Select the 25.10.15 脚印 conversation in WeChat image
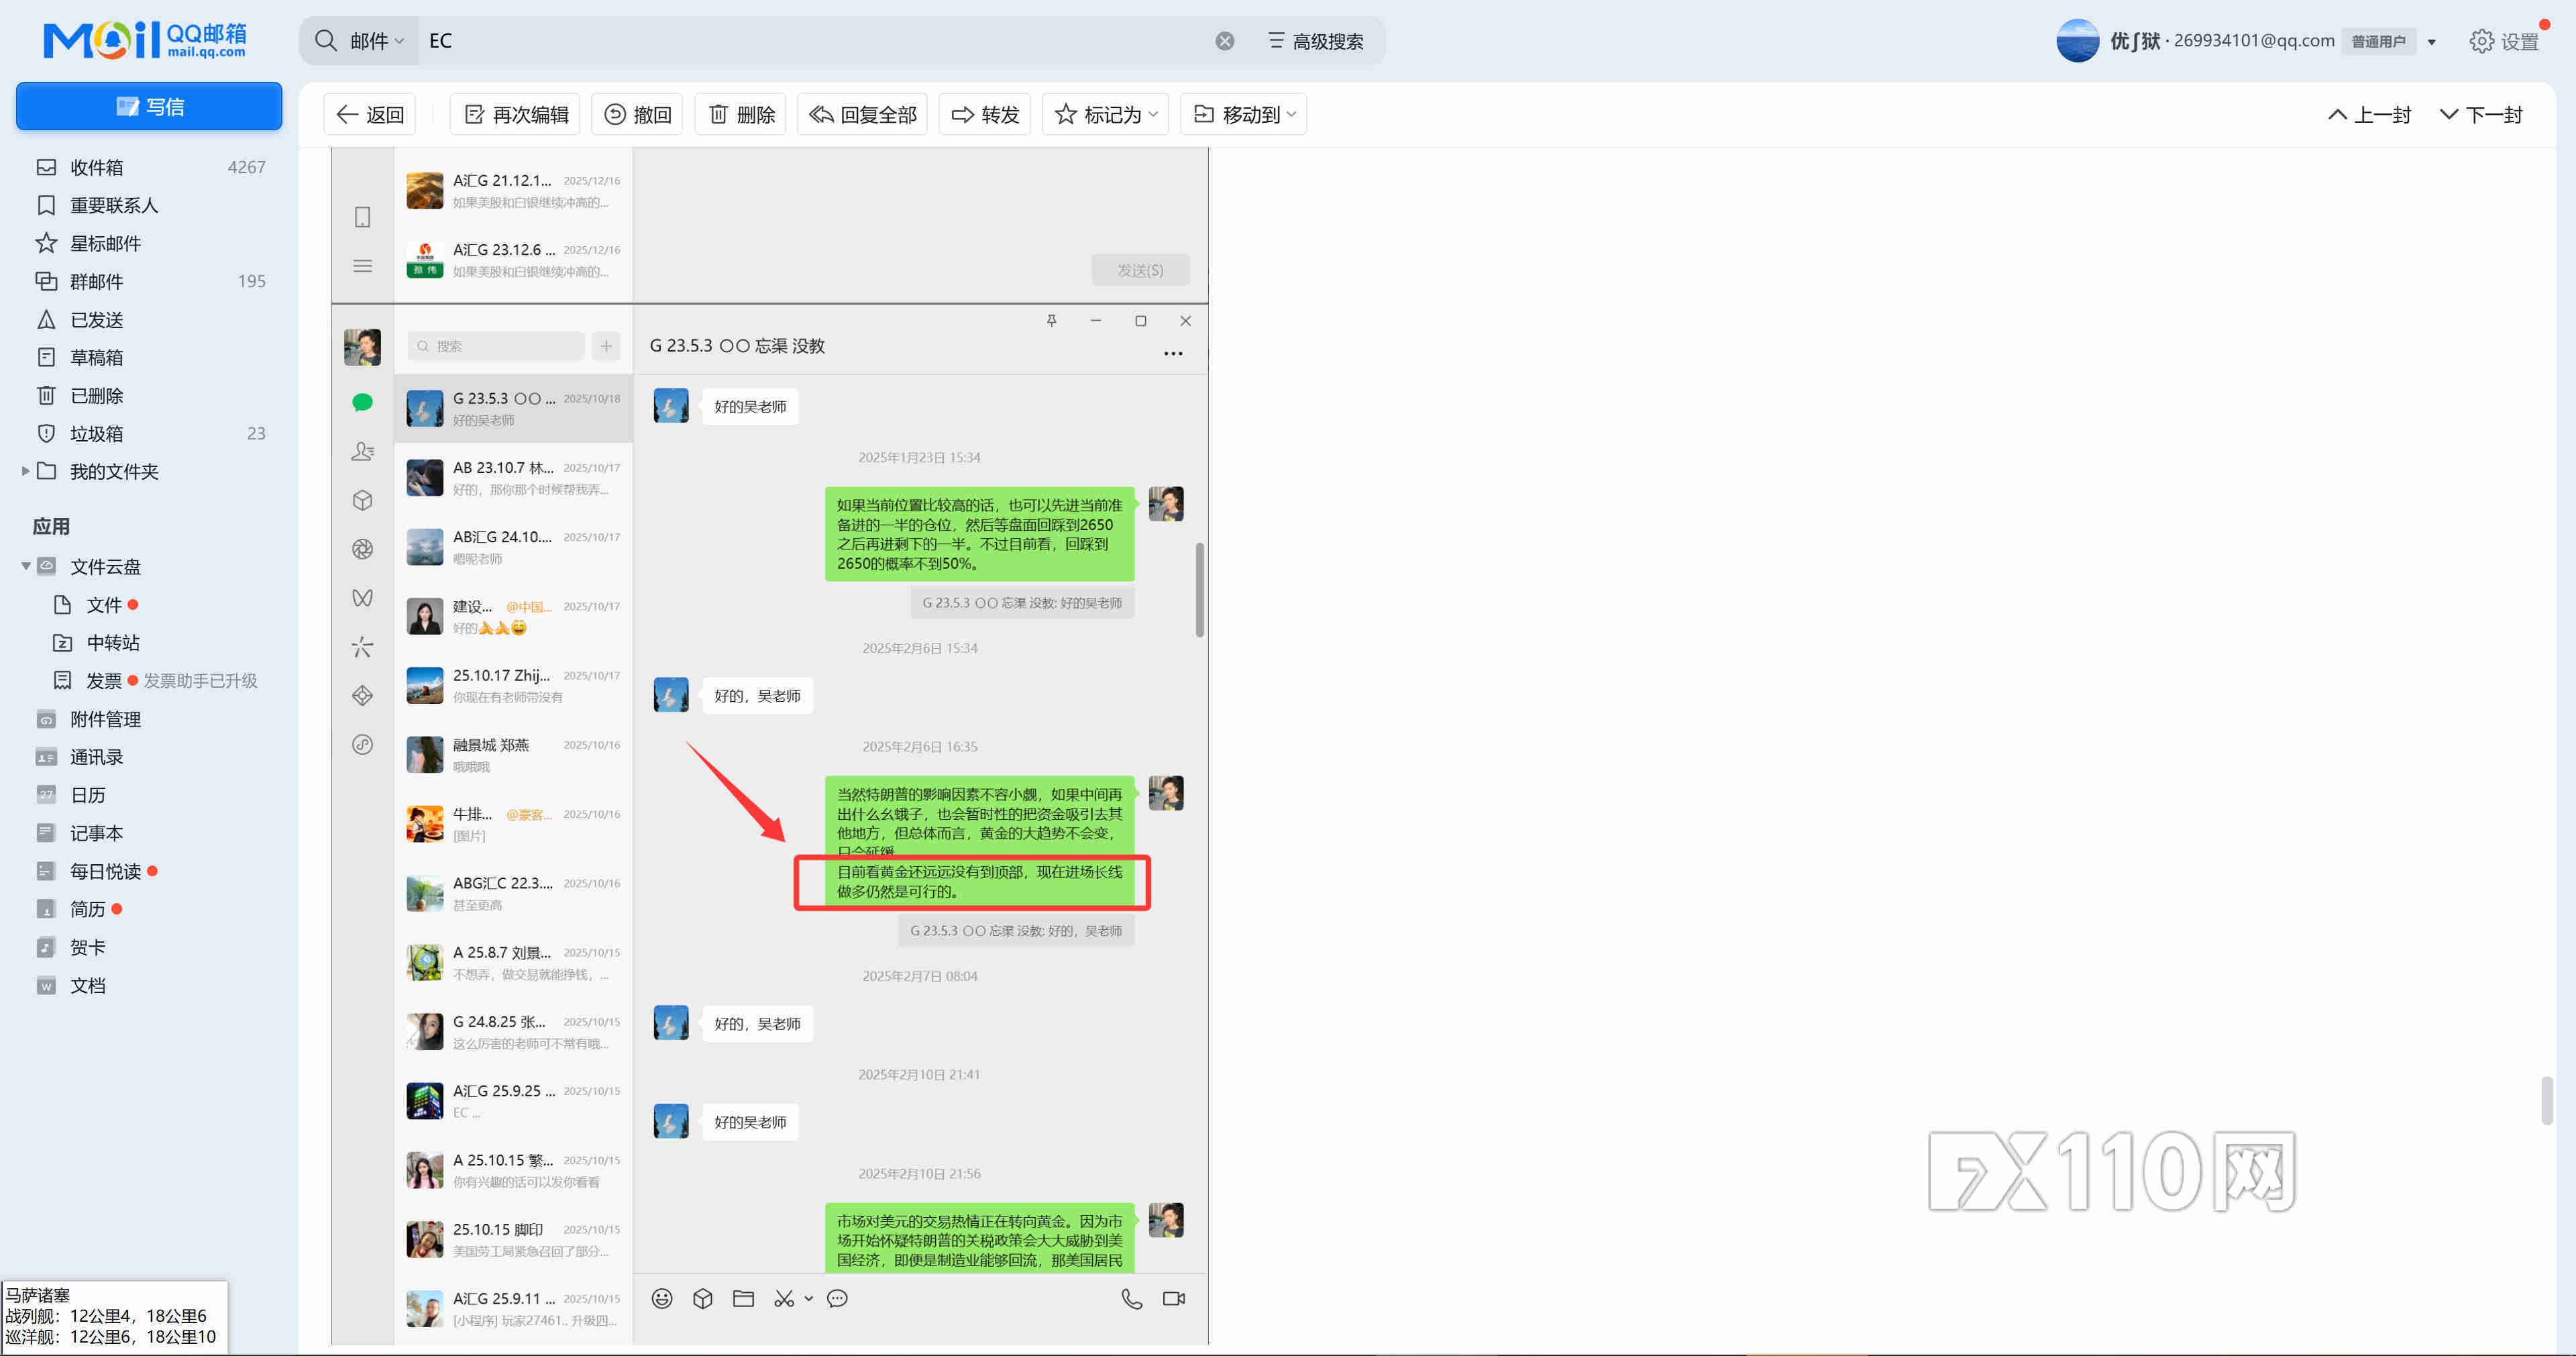The width and height of the screenshot is (2576, 1356). (x=514, y=1239)
